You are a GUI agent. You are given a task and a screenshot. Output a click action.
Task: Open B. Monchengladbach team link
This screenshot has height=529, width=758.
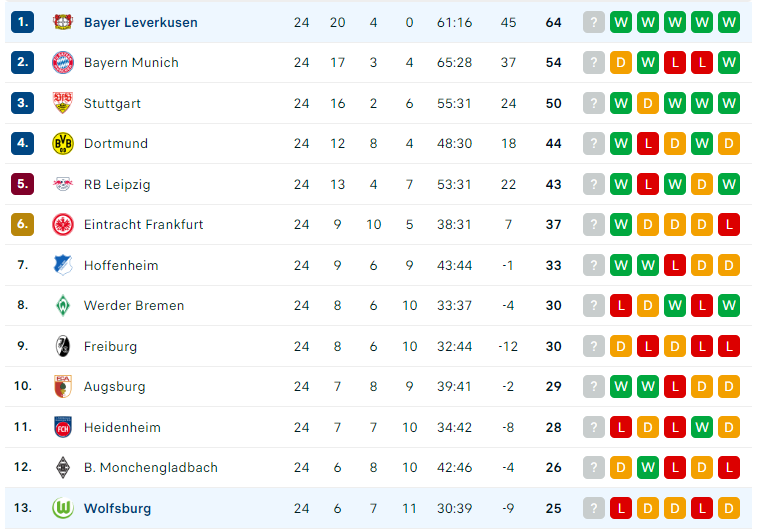[151, 468]
